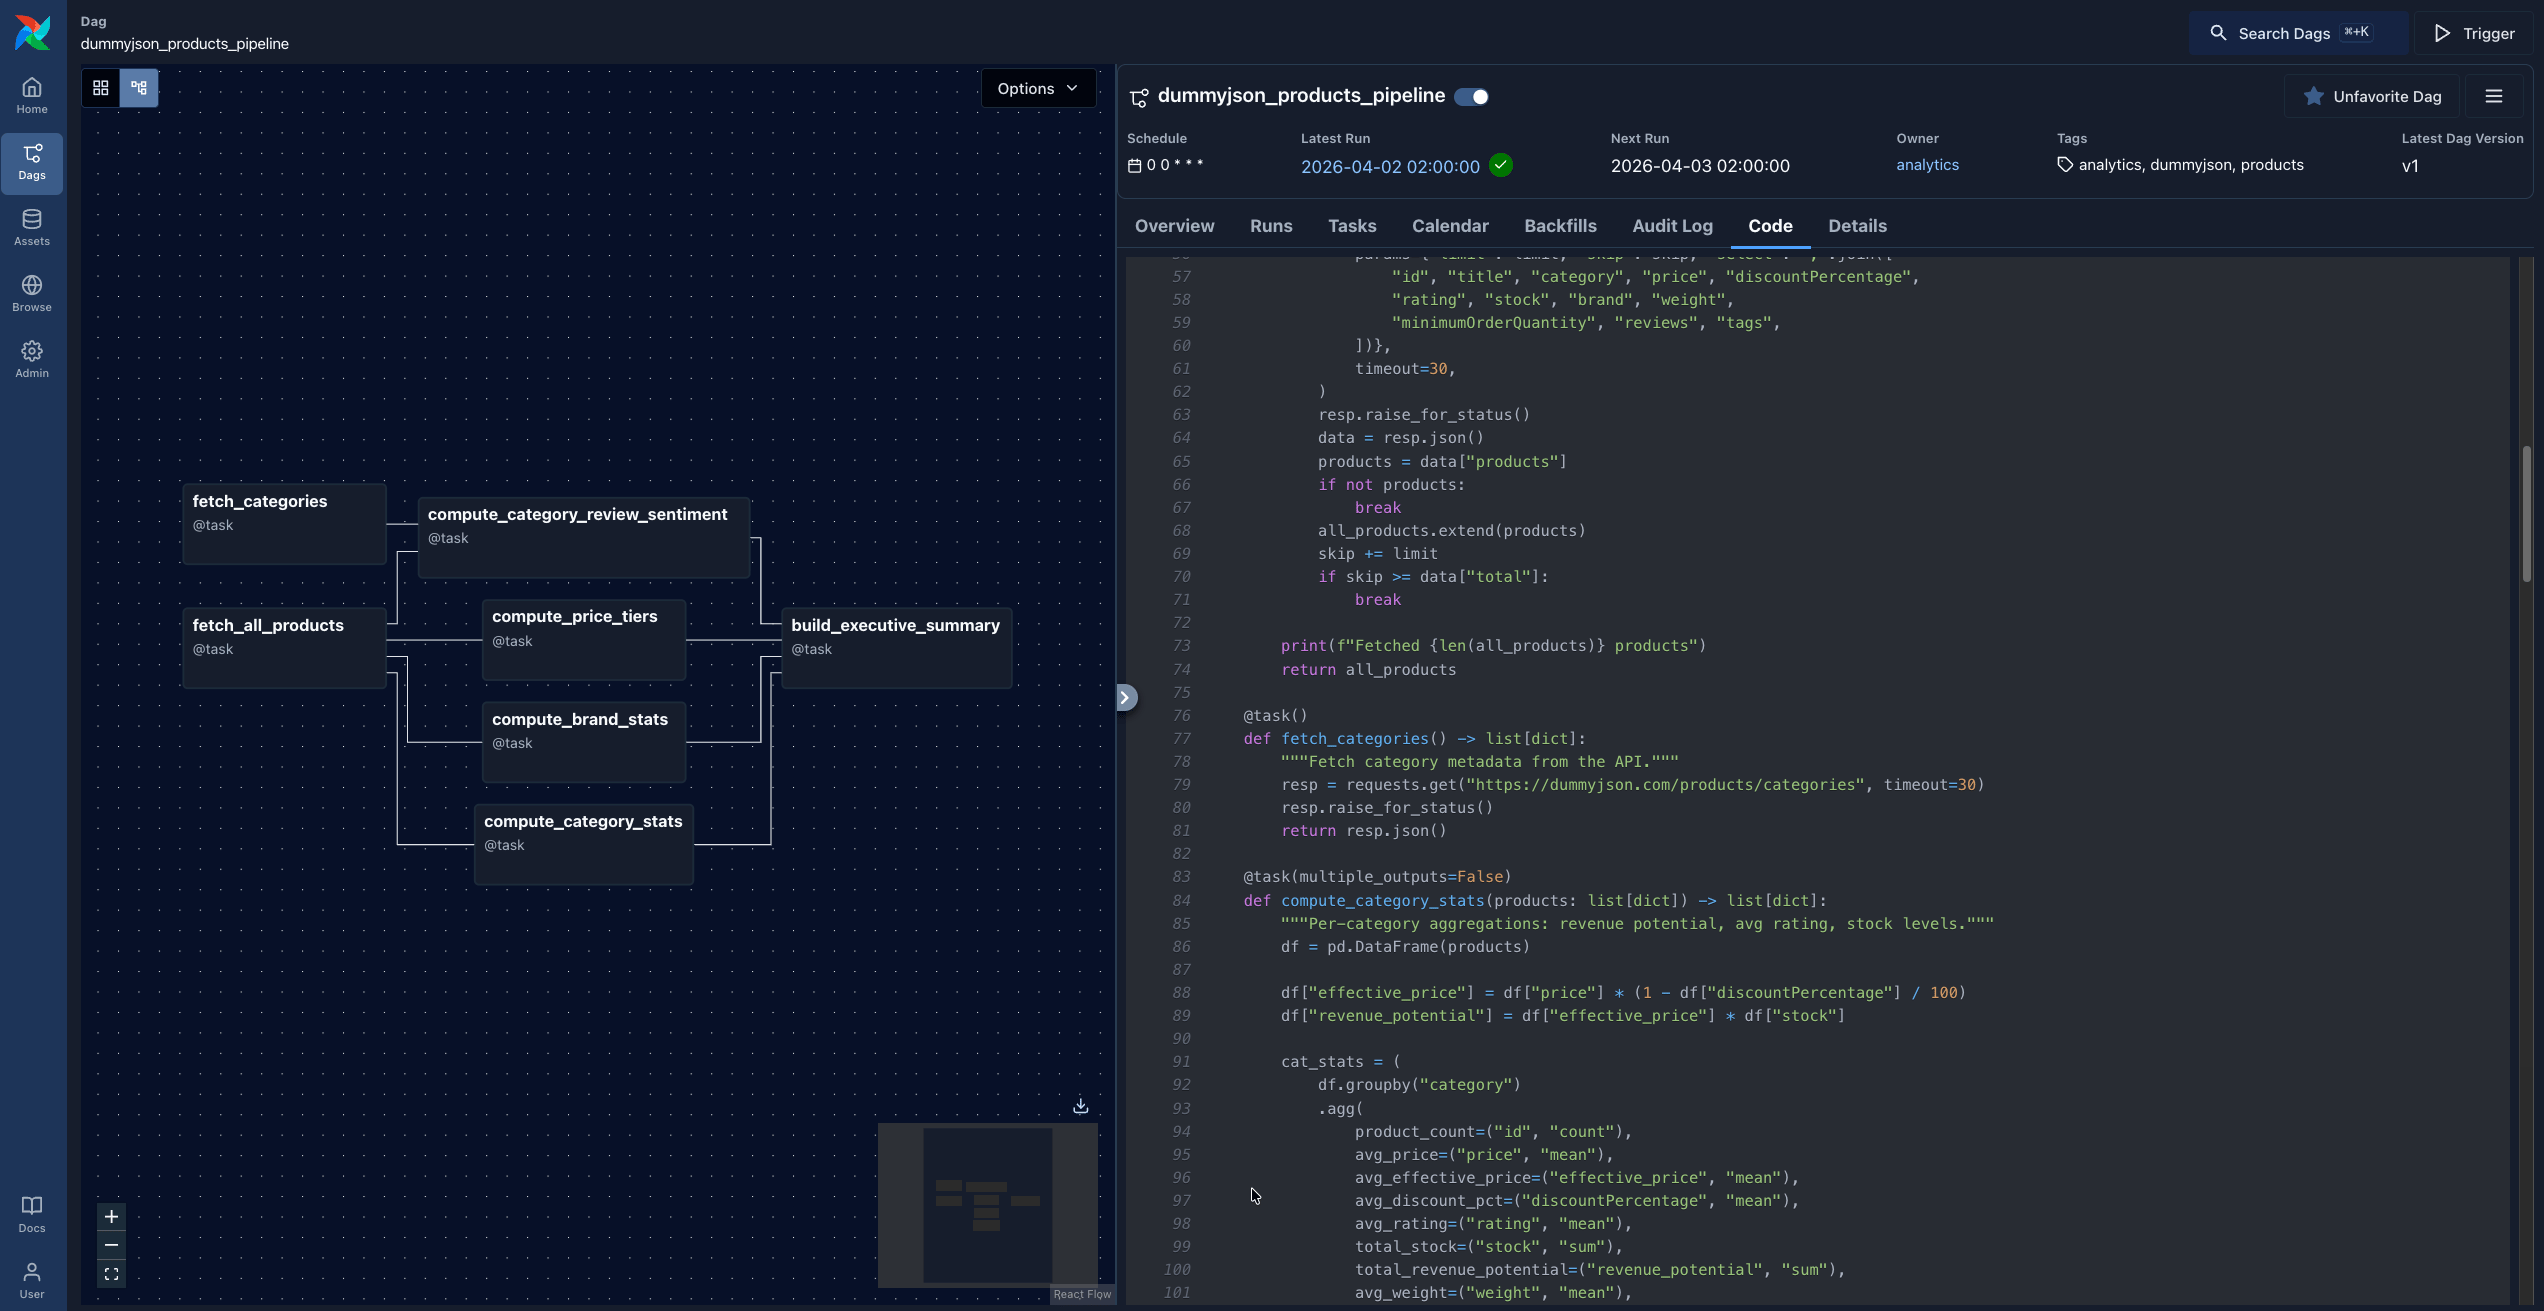Download the graph image
The width and height of the screenshot is (2544, 1311).
(x=1081, y=1106)
